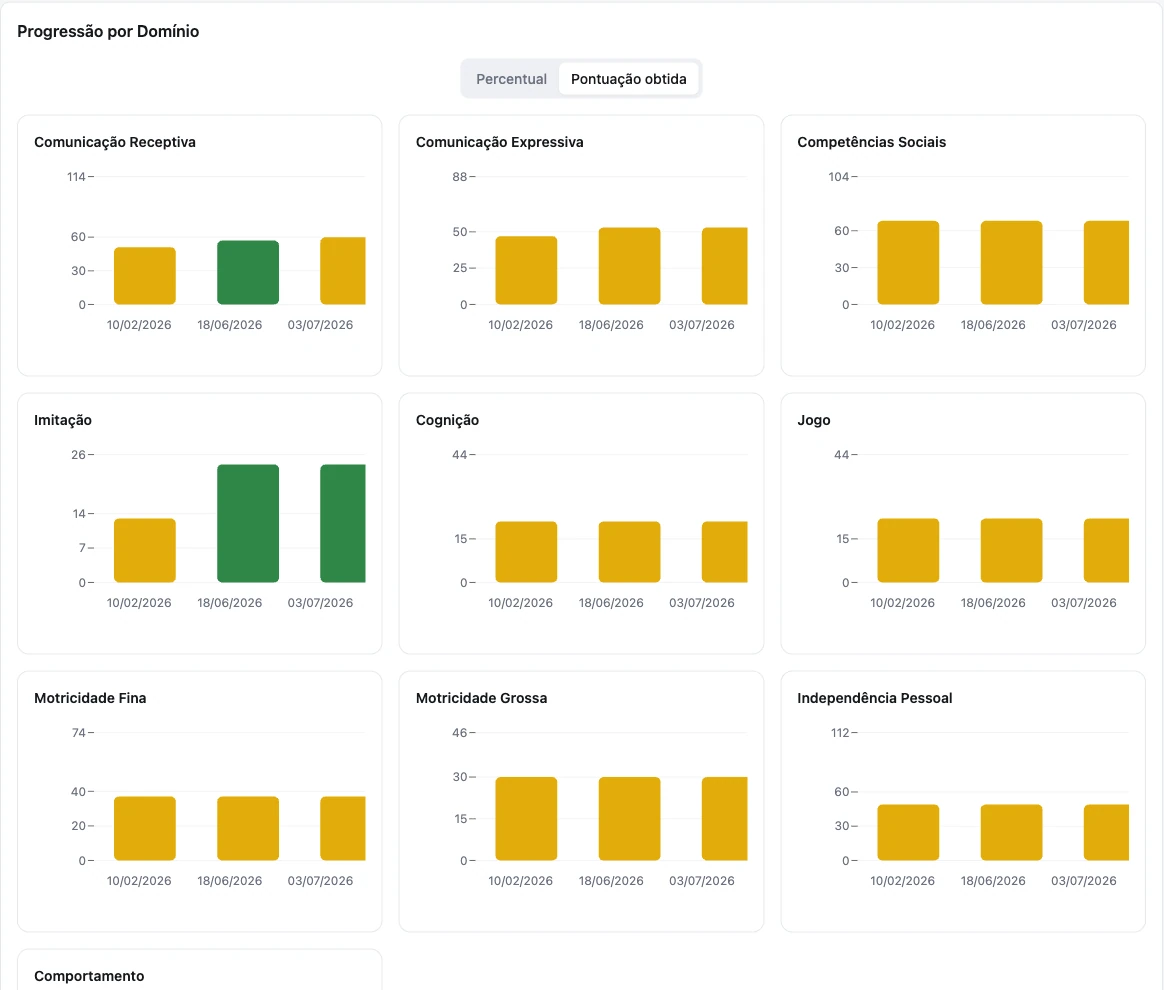Image resolution: width=1164 pixels, height=990 pixels.
Task: Click the 112 axis label in Independência Pessoal
Action: point(840,732)
